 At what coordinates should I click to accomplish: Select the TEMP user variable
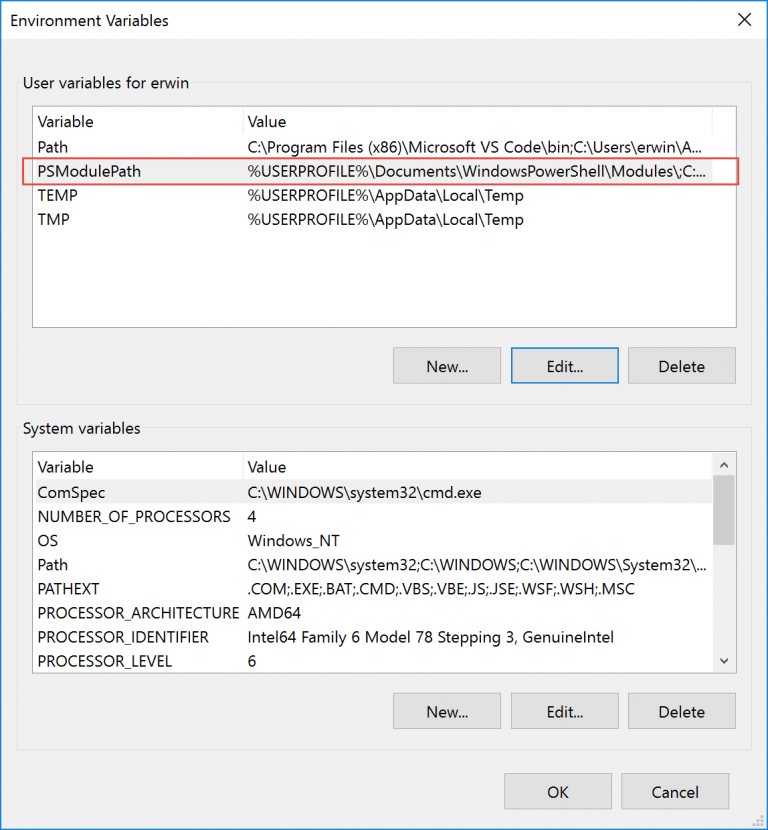pyautogui.click(x=150, y=195)
